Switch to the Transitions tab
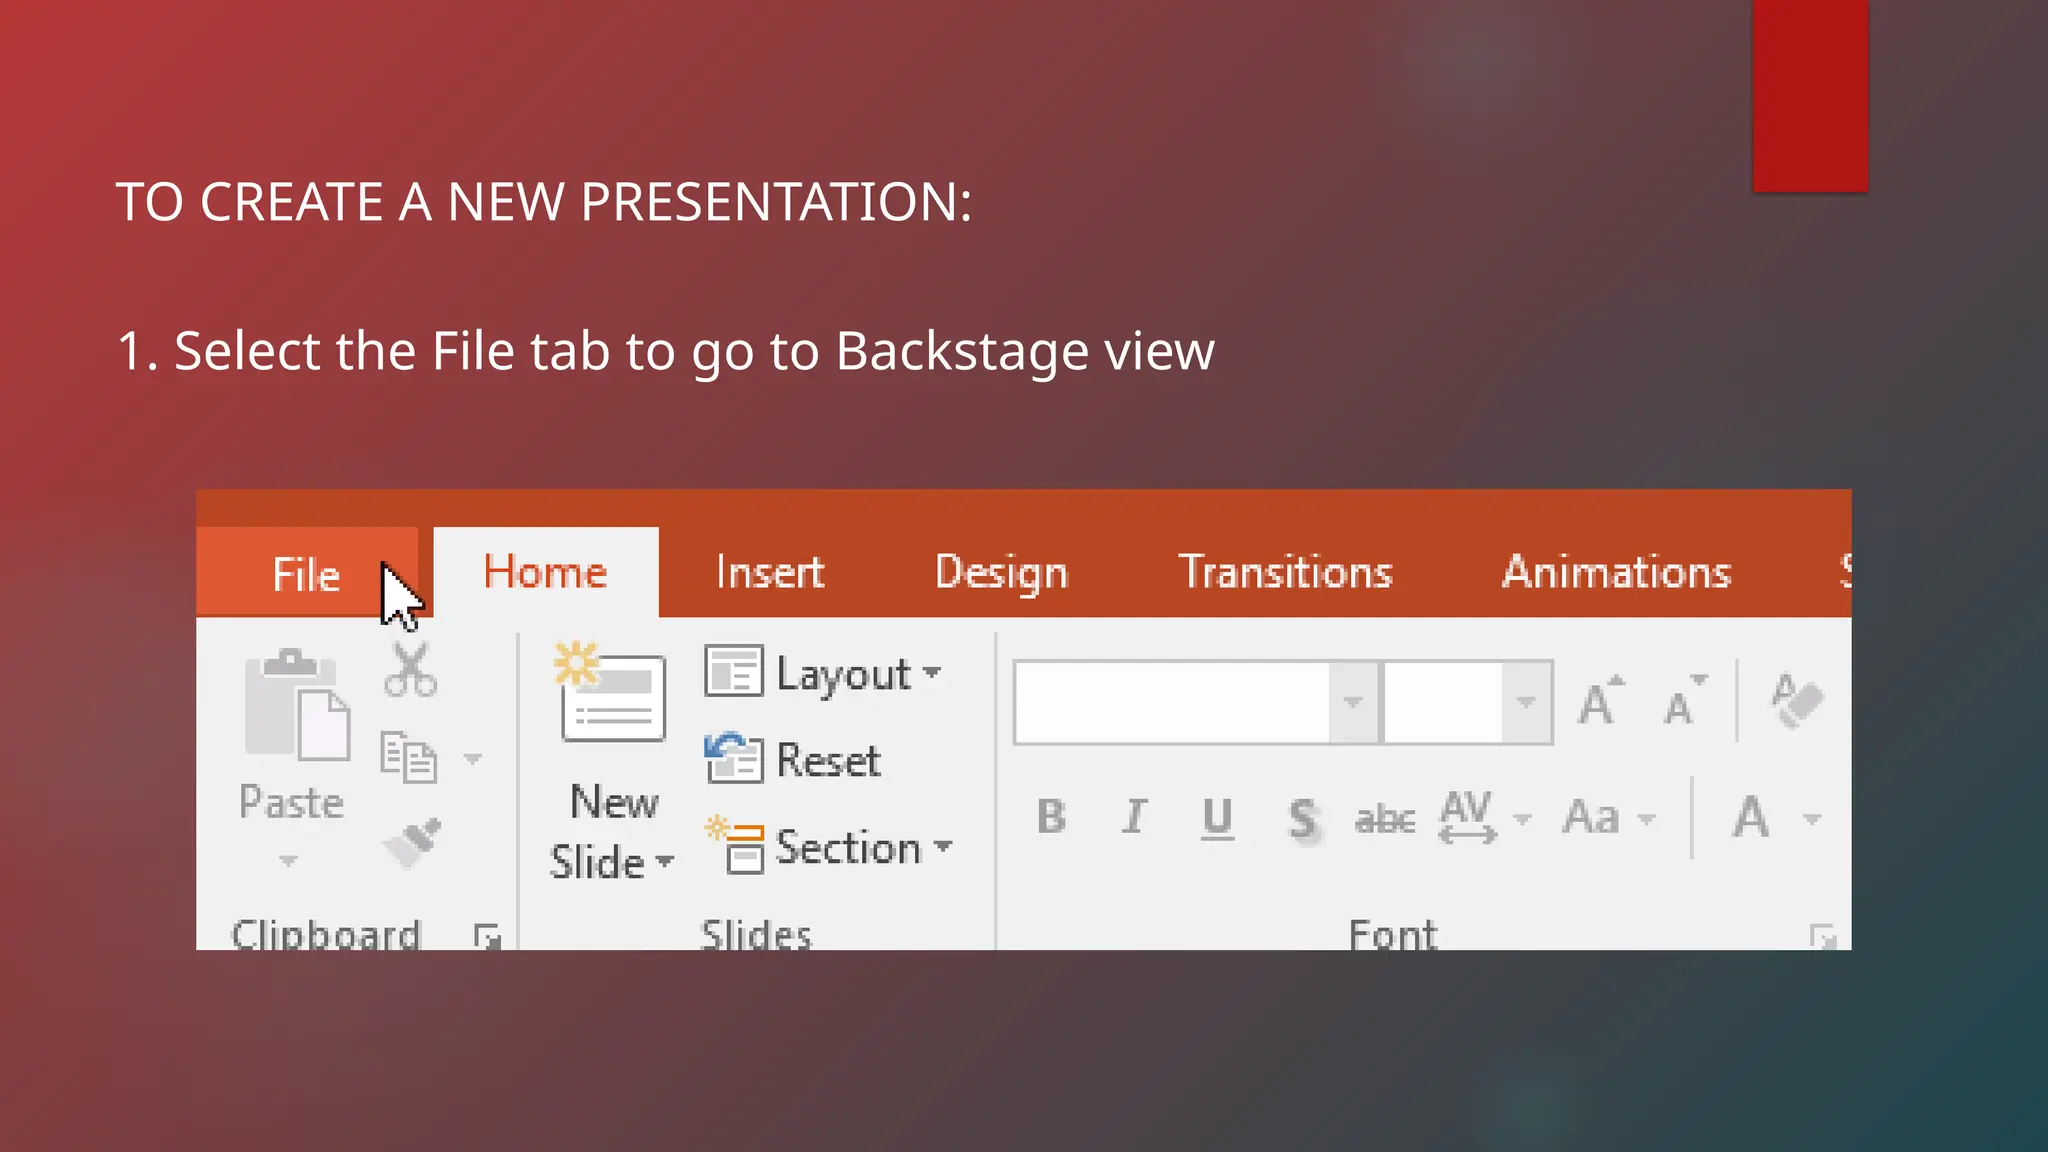 click(x=1286, y=572)
